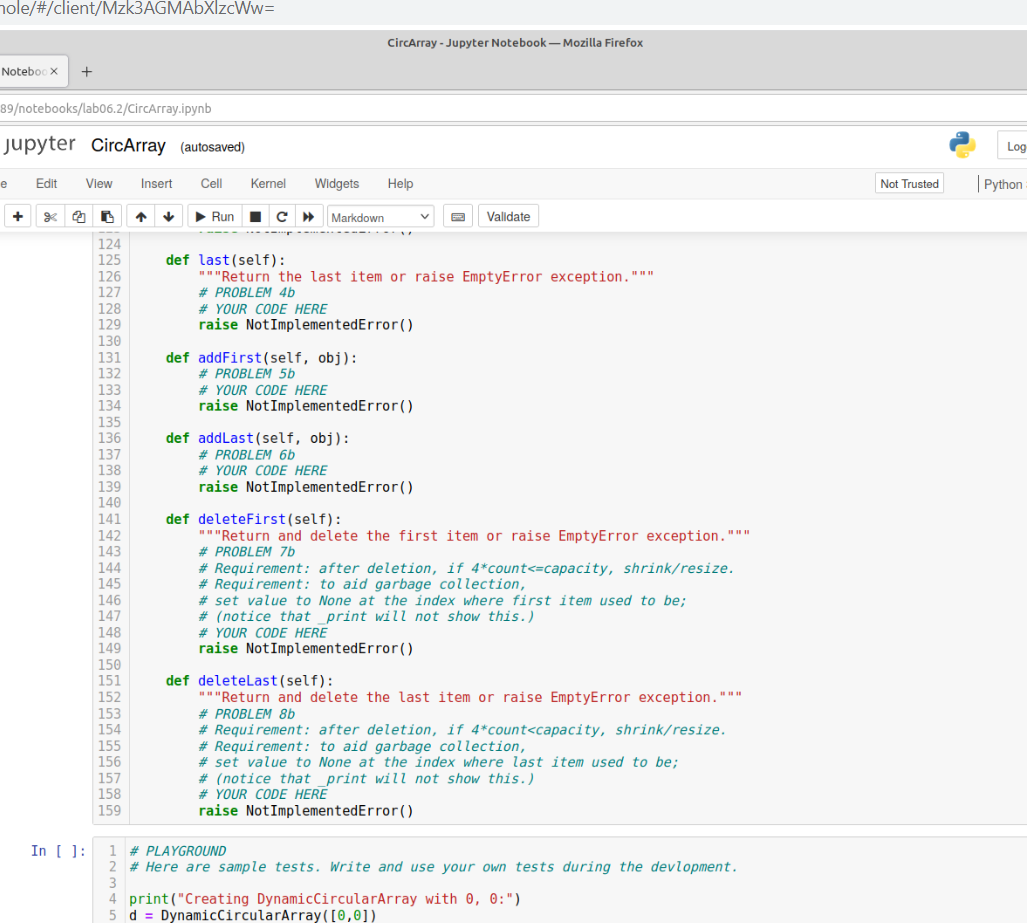Open the Markdown cell type dropdown
1027x923 pixels.
click(x=380, y=216)
